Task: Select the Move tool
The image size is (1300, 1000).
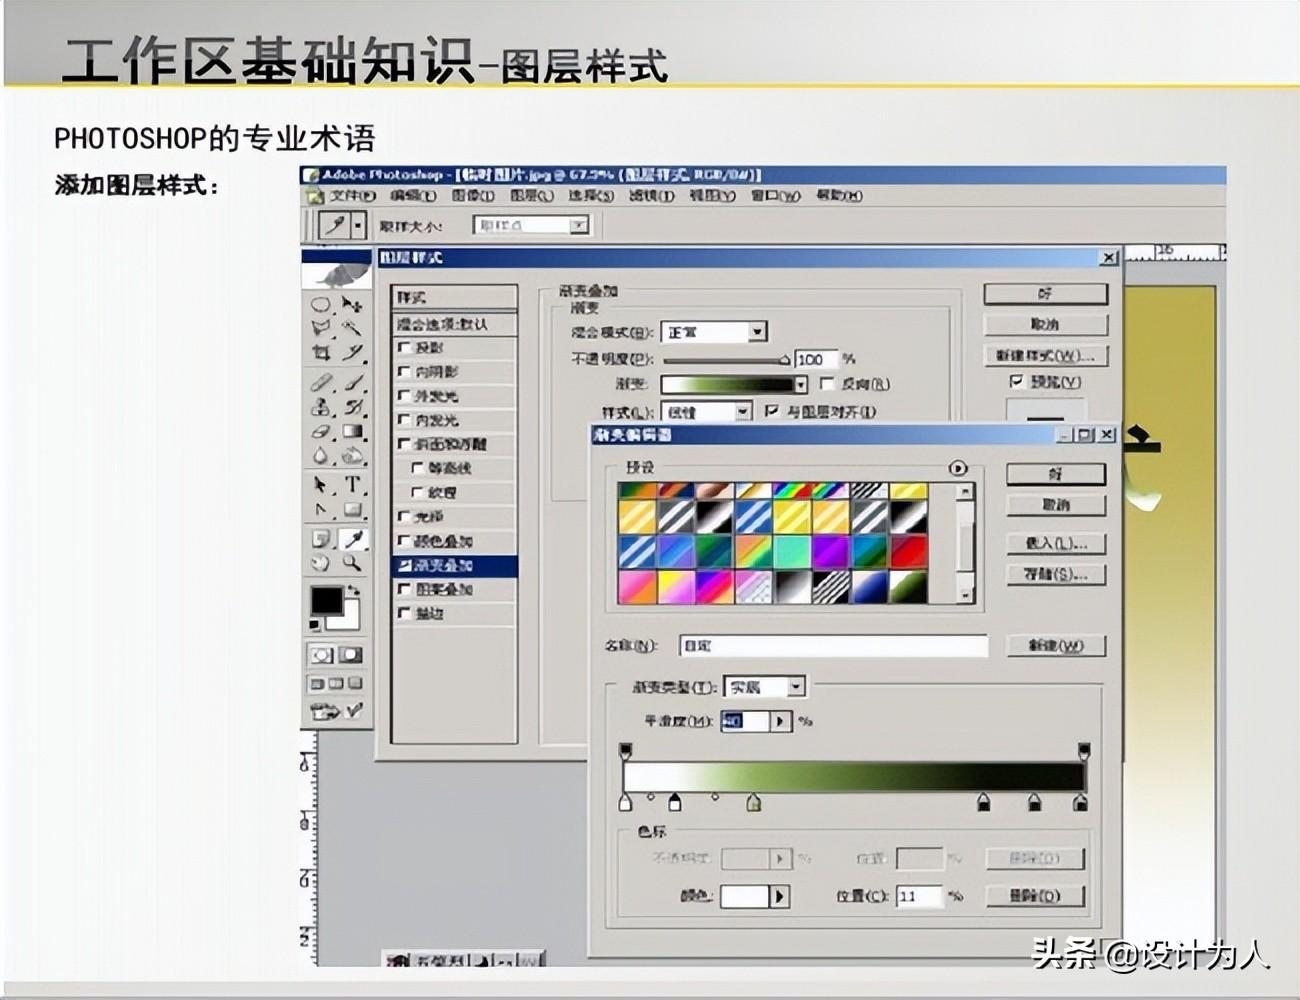Action: 352,304
